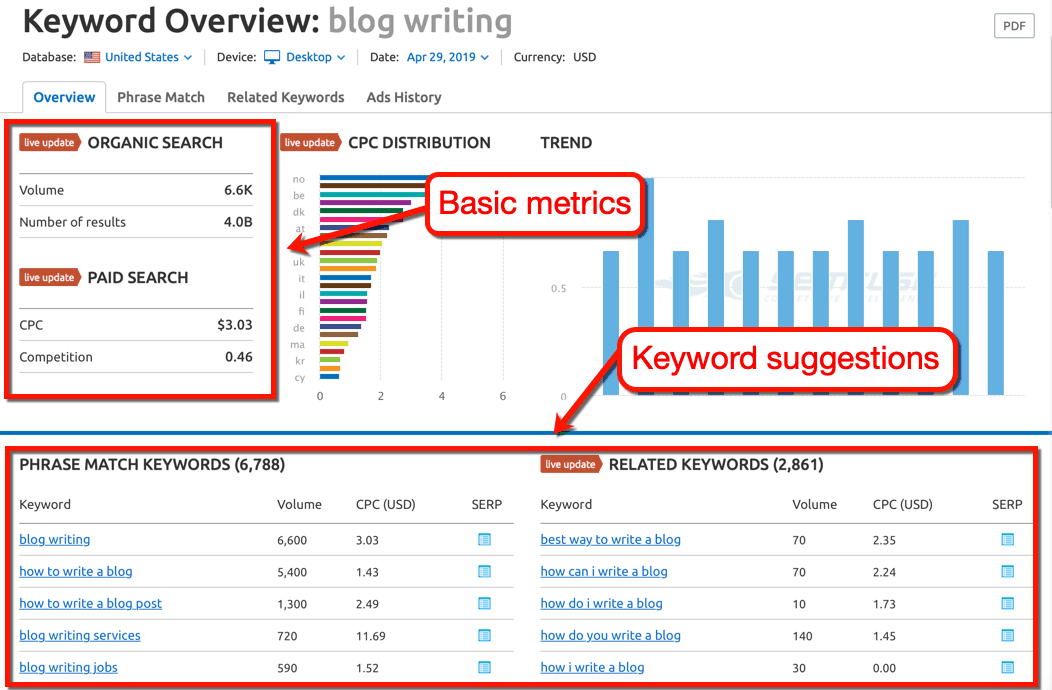Select the United States flag icon

pos(92,57)
